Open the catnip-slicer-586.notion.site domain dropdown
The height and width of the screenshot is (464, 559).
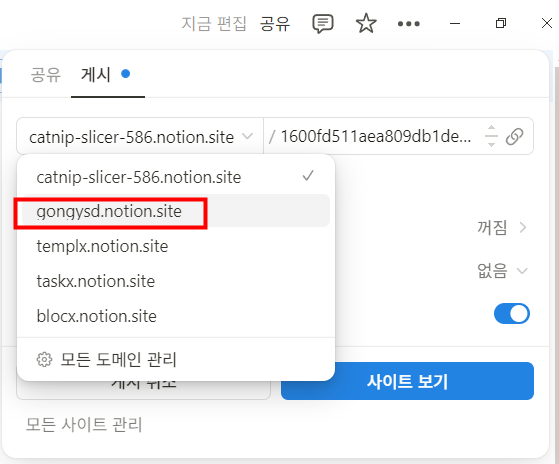(140, 137)
